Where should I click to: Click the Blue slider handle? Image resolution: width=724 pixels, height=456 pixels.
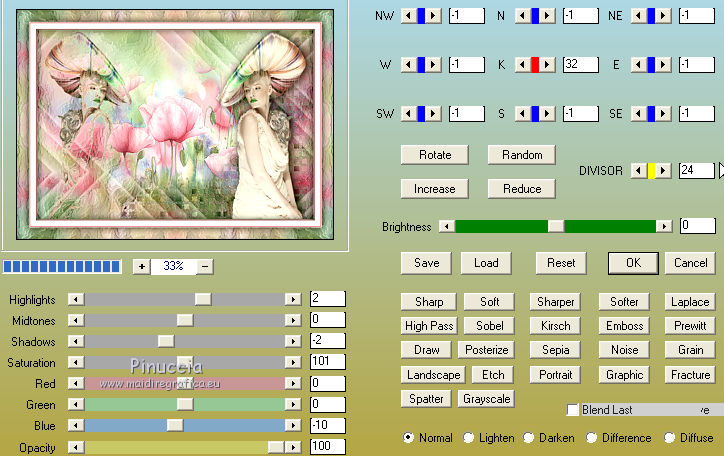175,425
